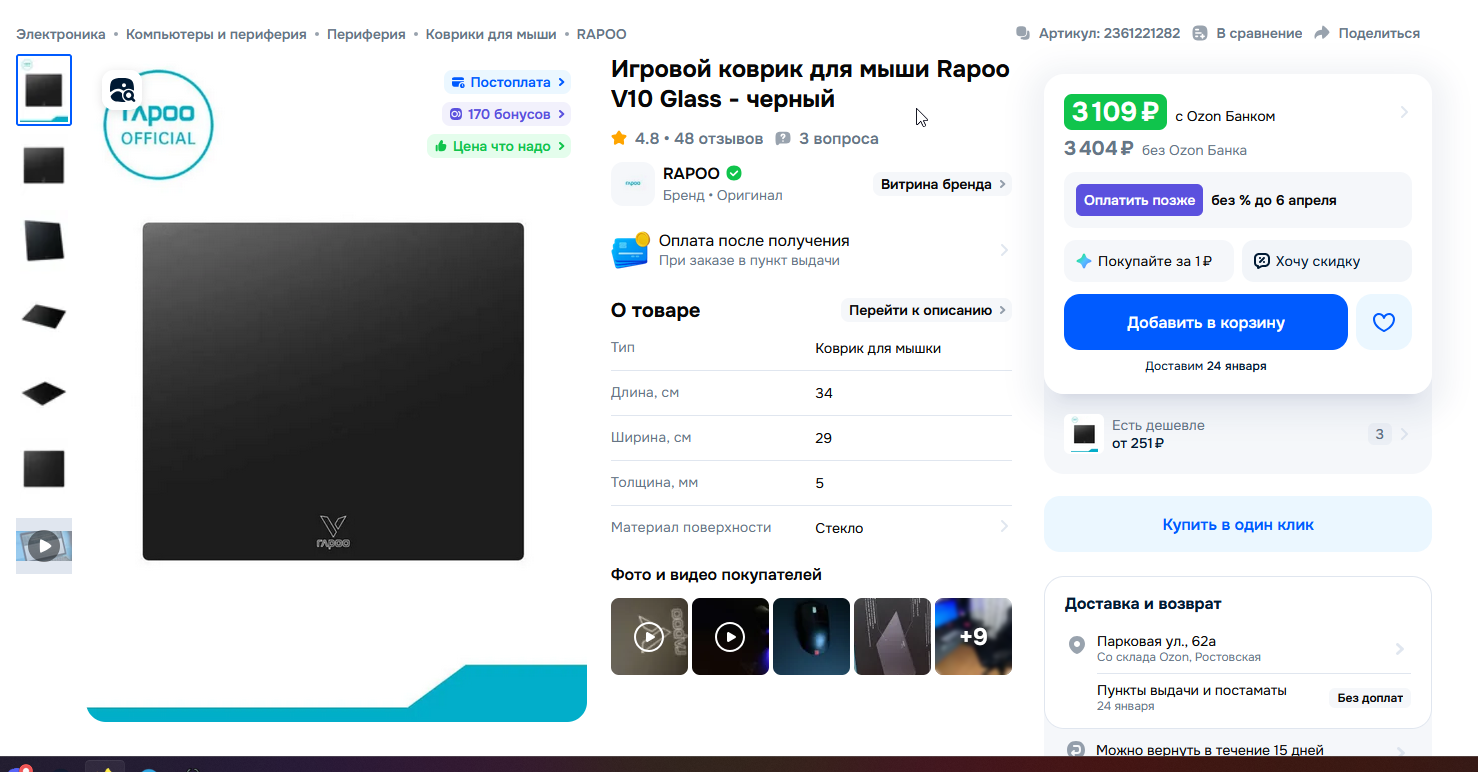1478x772 pixels.
Task: Click the О товаре heading
Action: (x=656, y=310)
